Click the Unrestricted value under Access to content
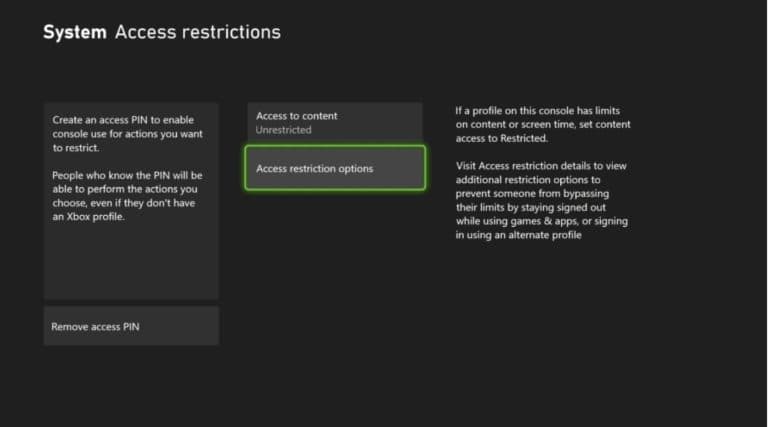This screenshot has width=768, height=427. coord(284,130)
